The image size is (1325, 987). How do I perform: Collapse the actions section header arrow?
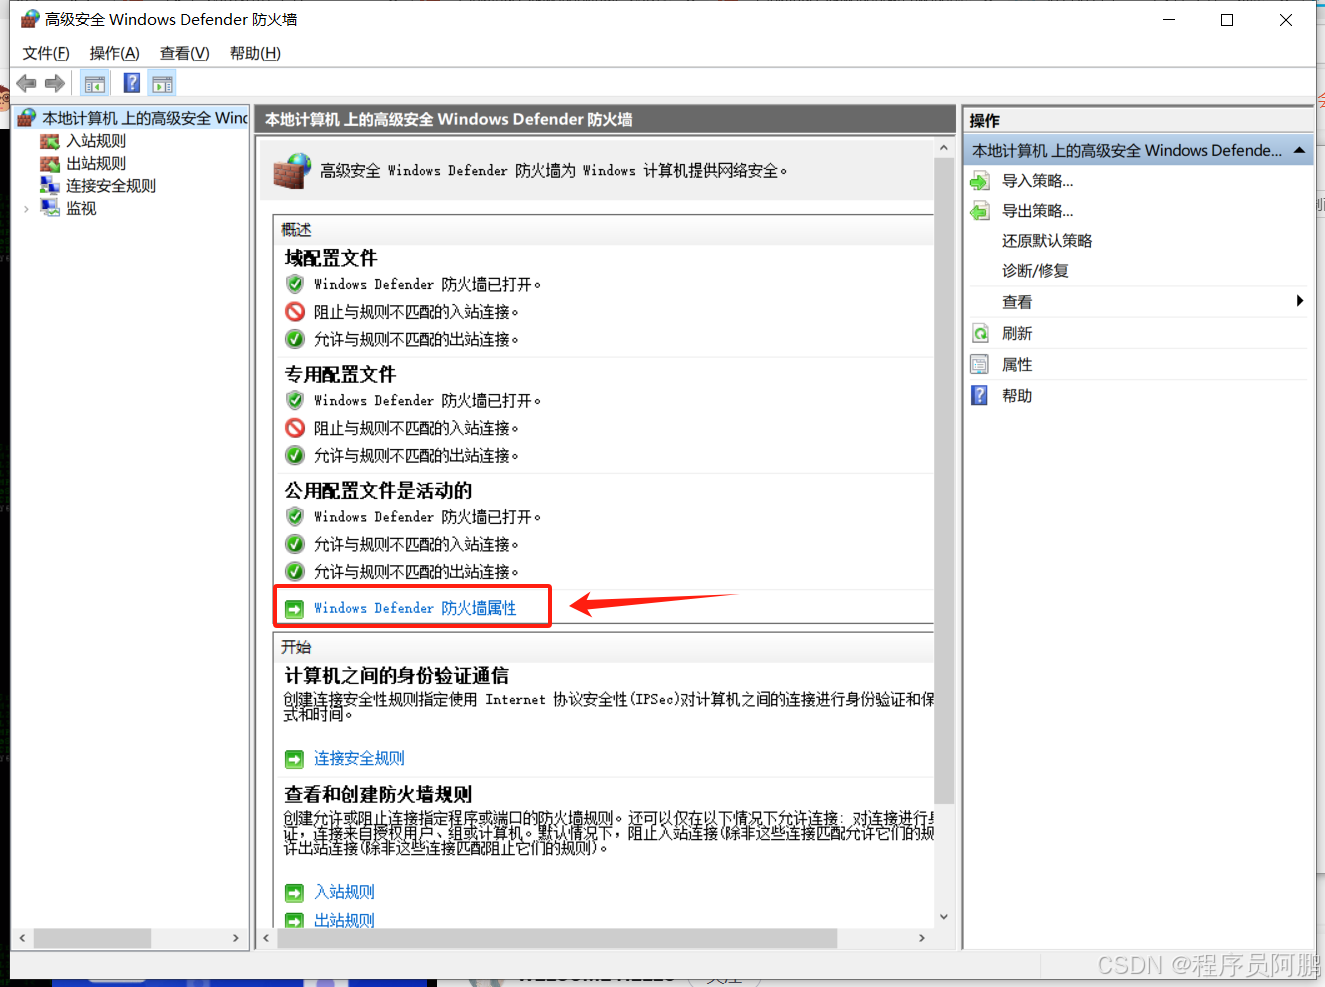pos(1299,150)
